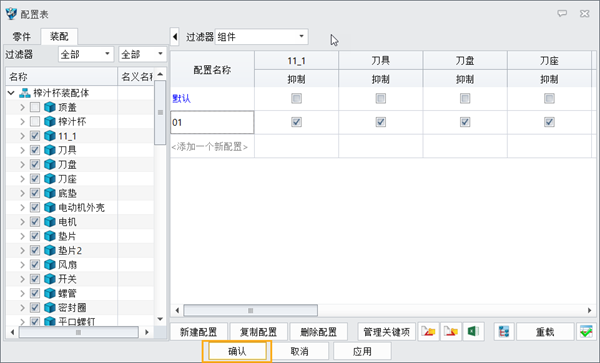The image size is (600, 363).
Task: Open the Excel export icon
Action: click(x=473, y=332)
